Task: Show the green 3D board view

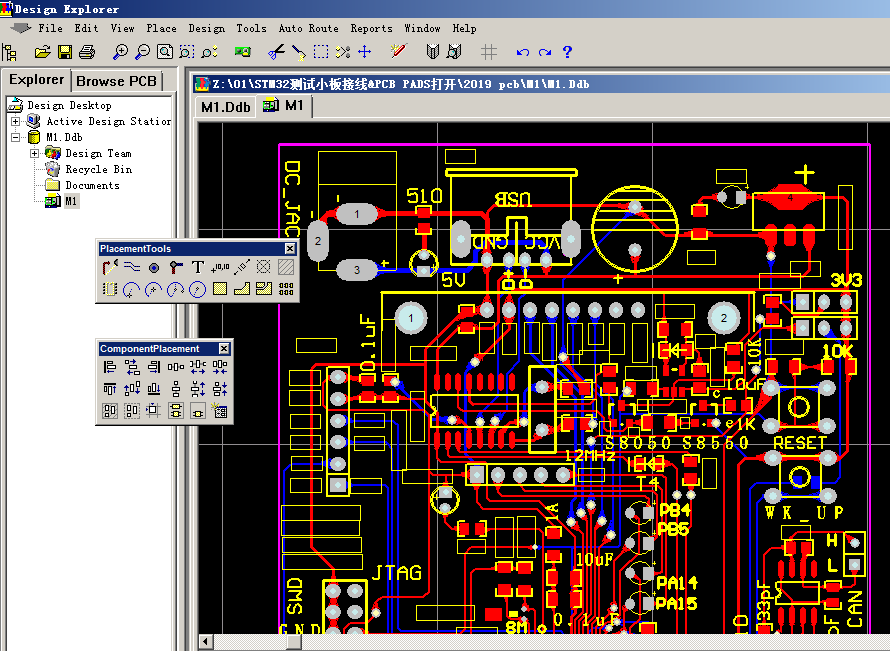Action: click(x=242, y=52)
